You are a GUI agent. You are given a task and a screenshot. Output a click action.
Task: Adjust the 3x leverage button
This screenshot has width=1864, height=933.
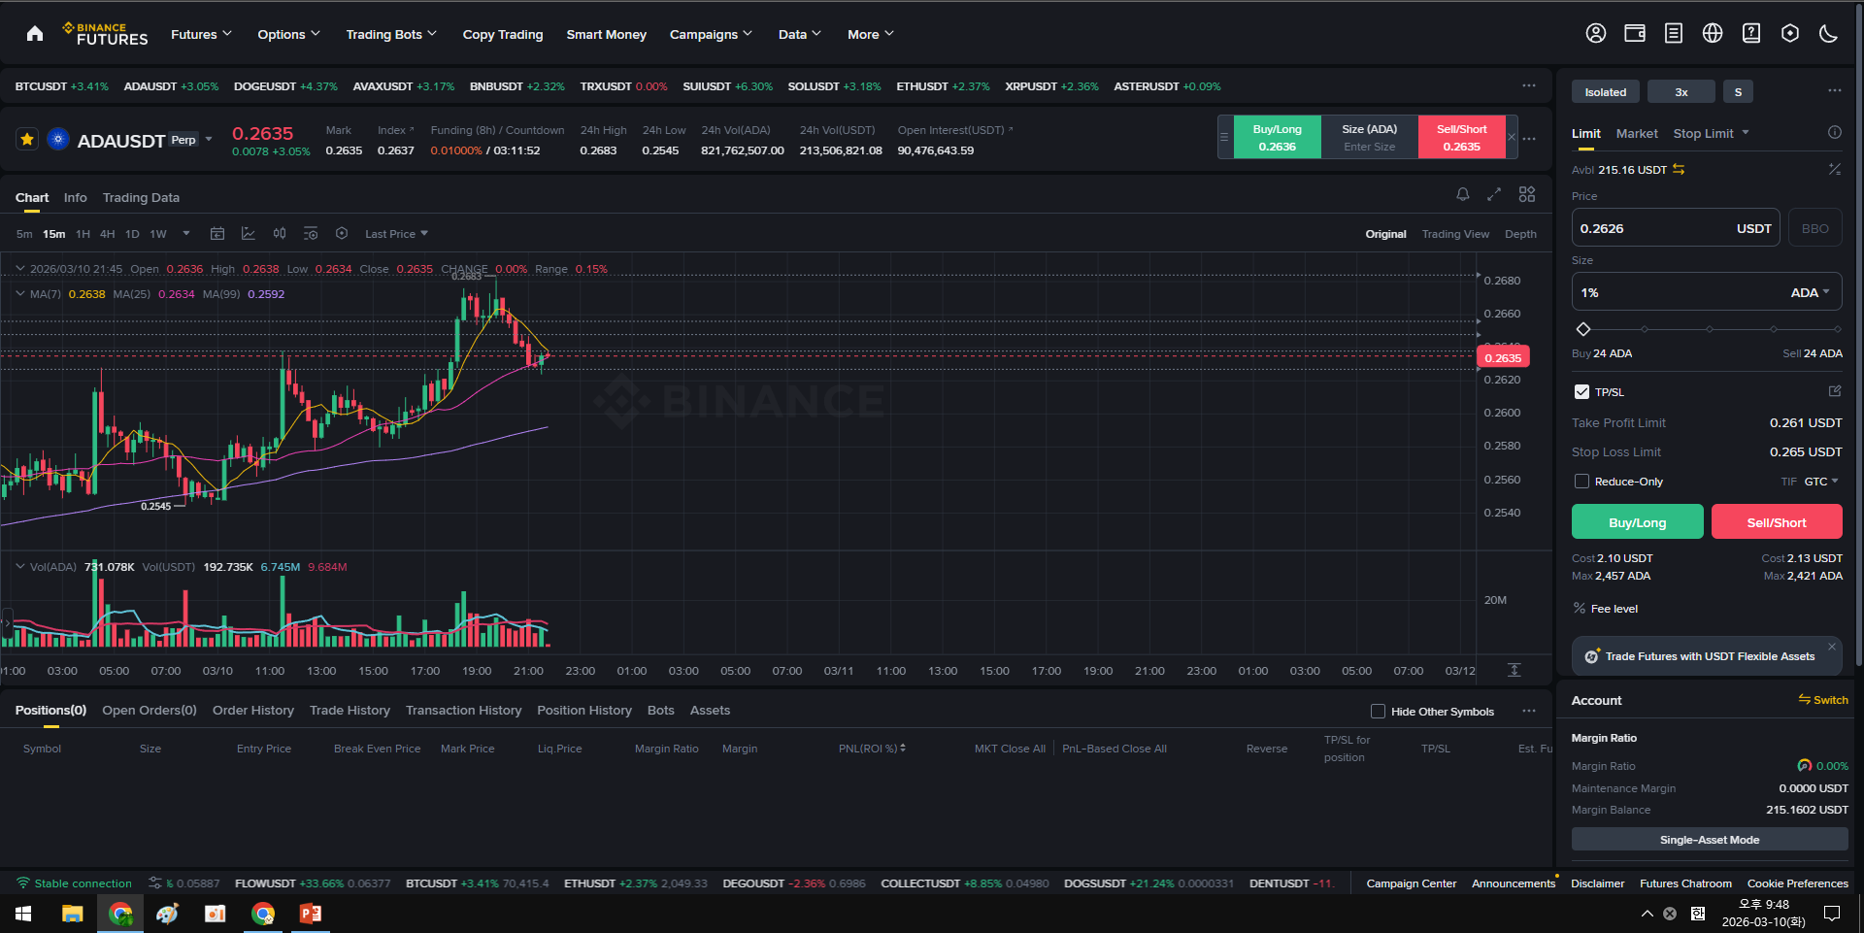coord(1681,92)
